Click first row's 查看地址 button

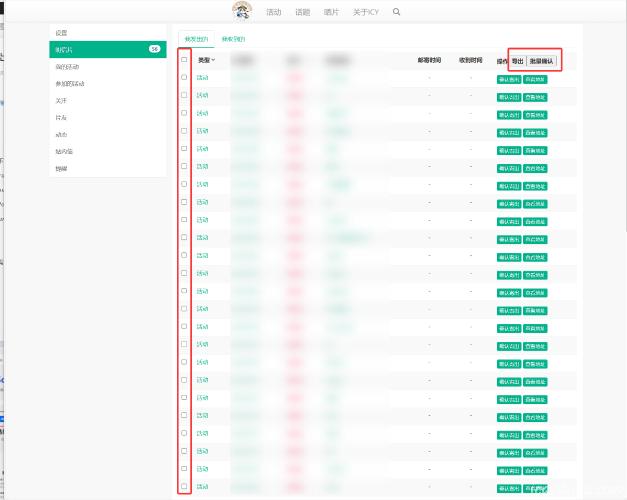[x=535, y=78]
